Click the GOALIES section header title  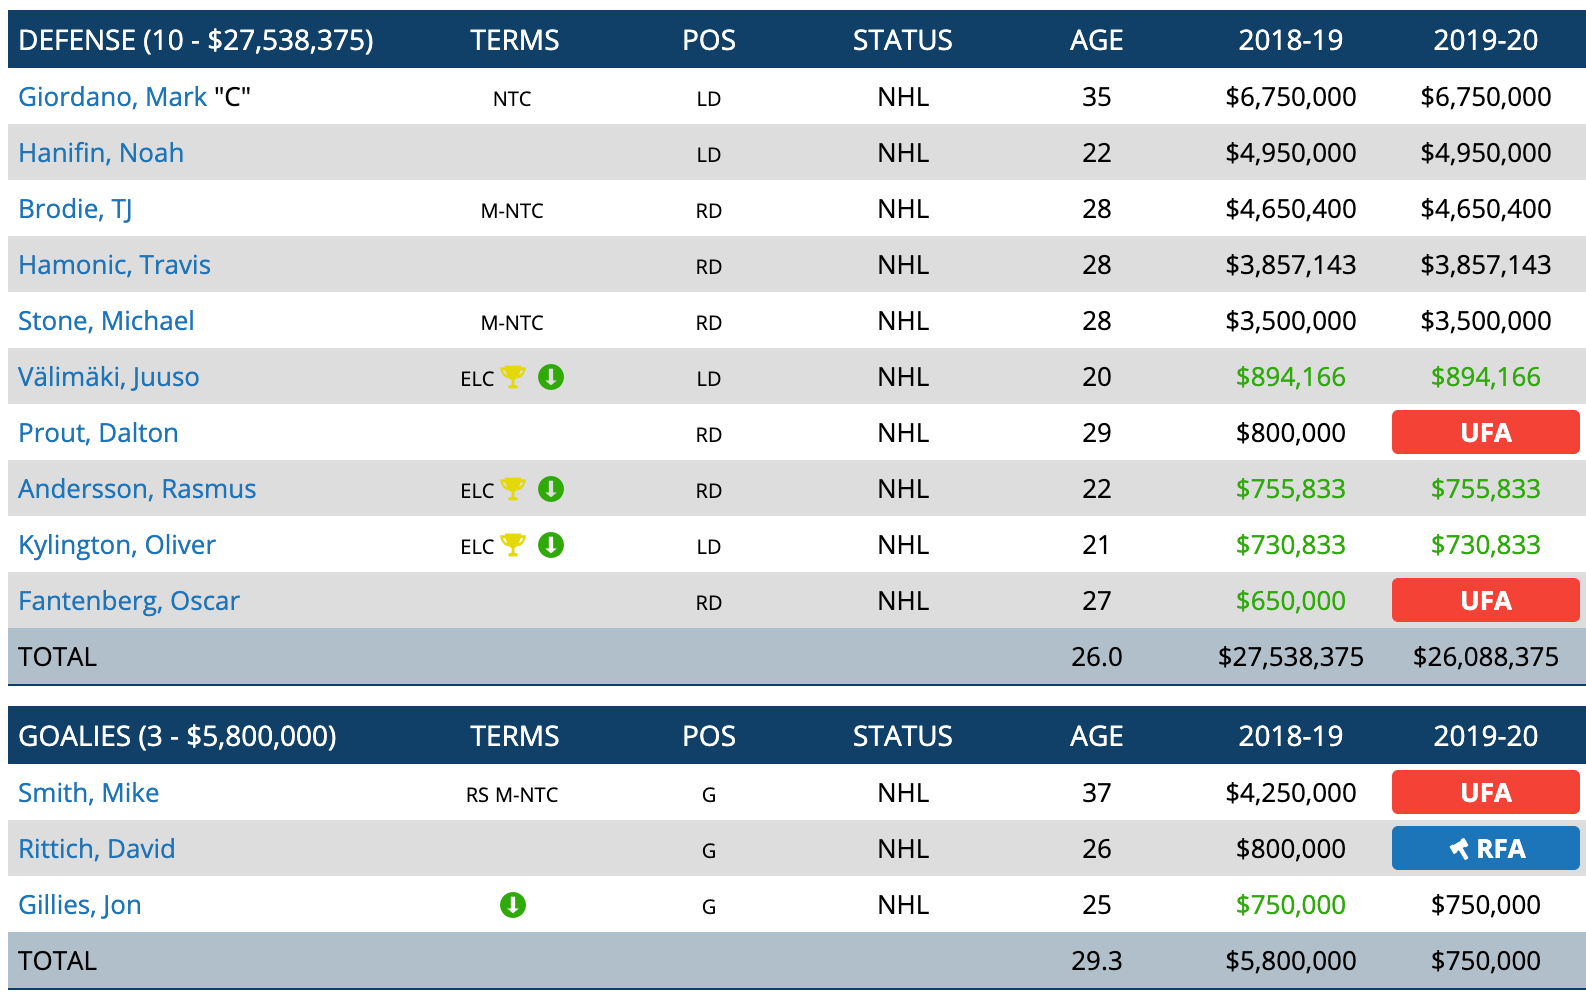click(x=177, y=736)
